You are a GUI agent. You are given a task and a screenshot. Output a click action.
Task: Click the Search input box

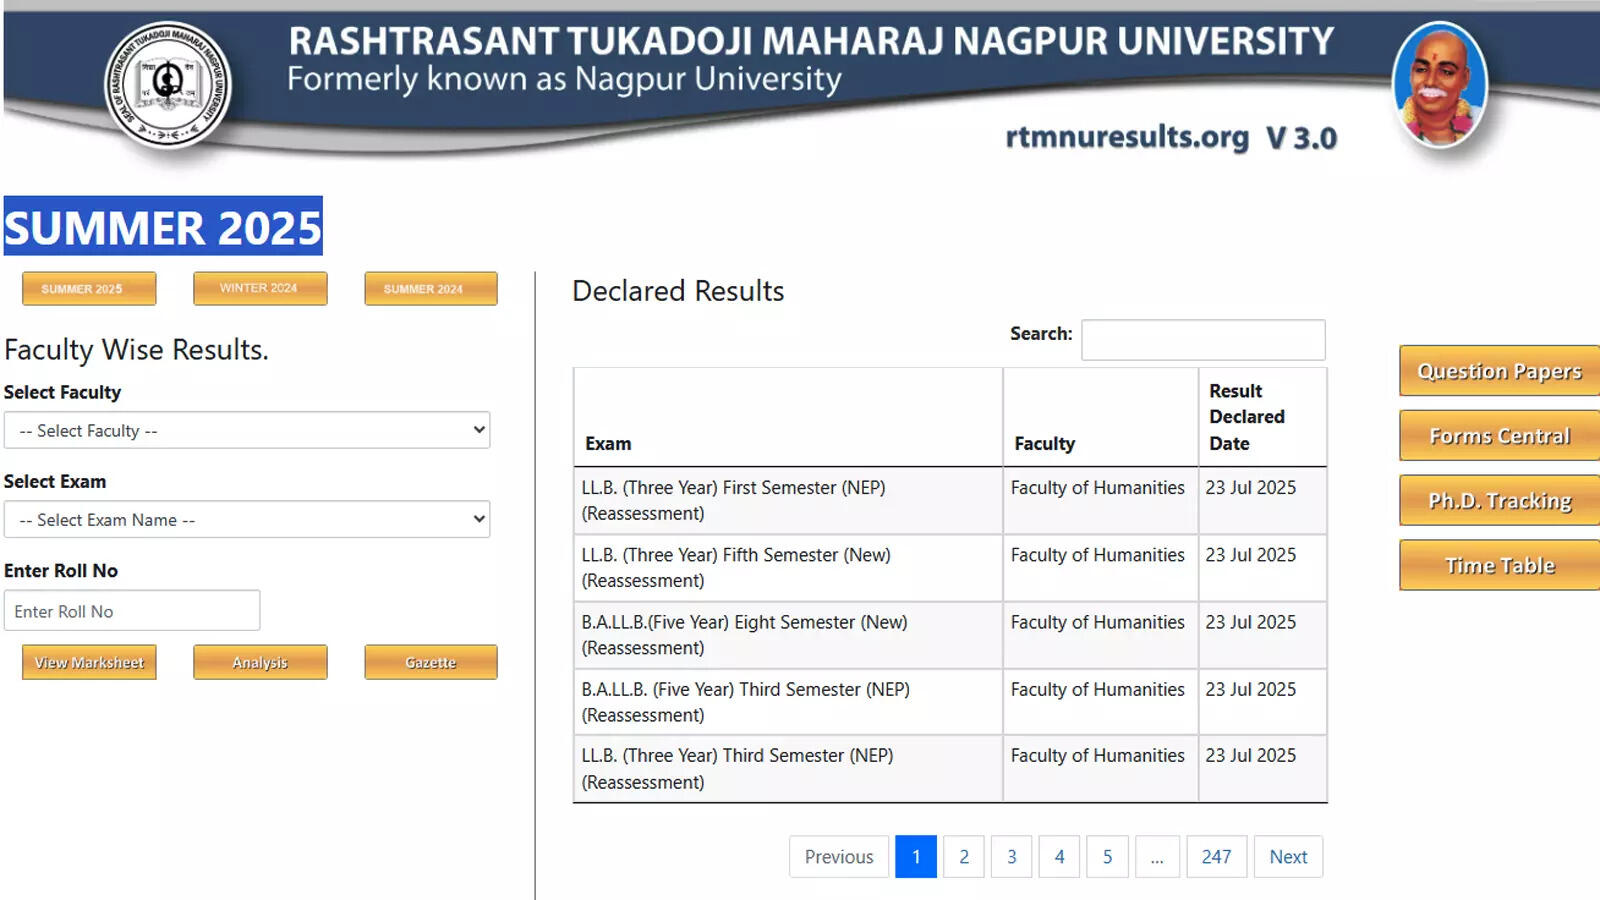point(1202,340)
